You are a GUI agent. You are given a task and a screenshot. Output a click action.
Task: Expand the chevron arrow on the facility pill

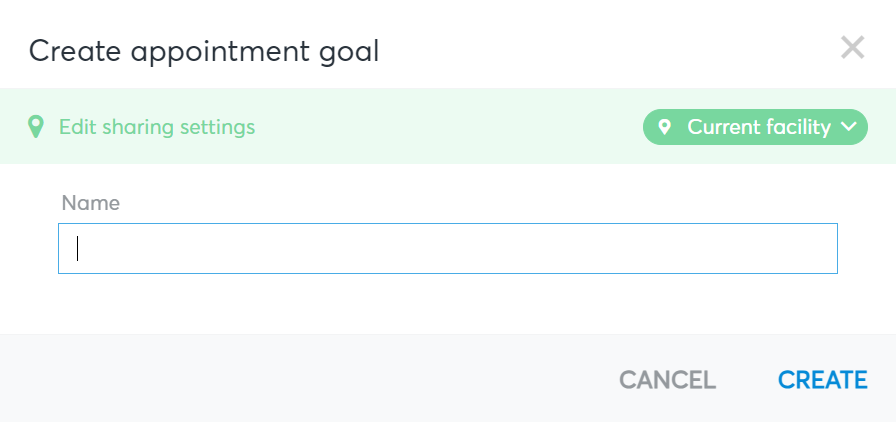(x=849, y=126)
